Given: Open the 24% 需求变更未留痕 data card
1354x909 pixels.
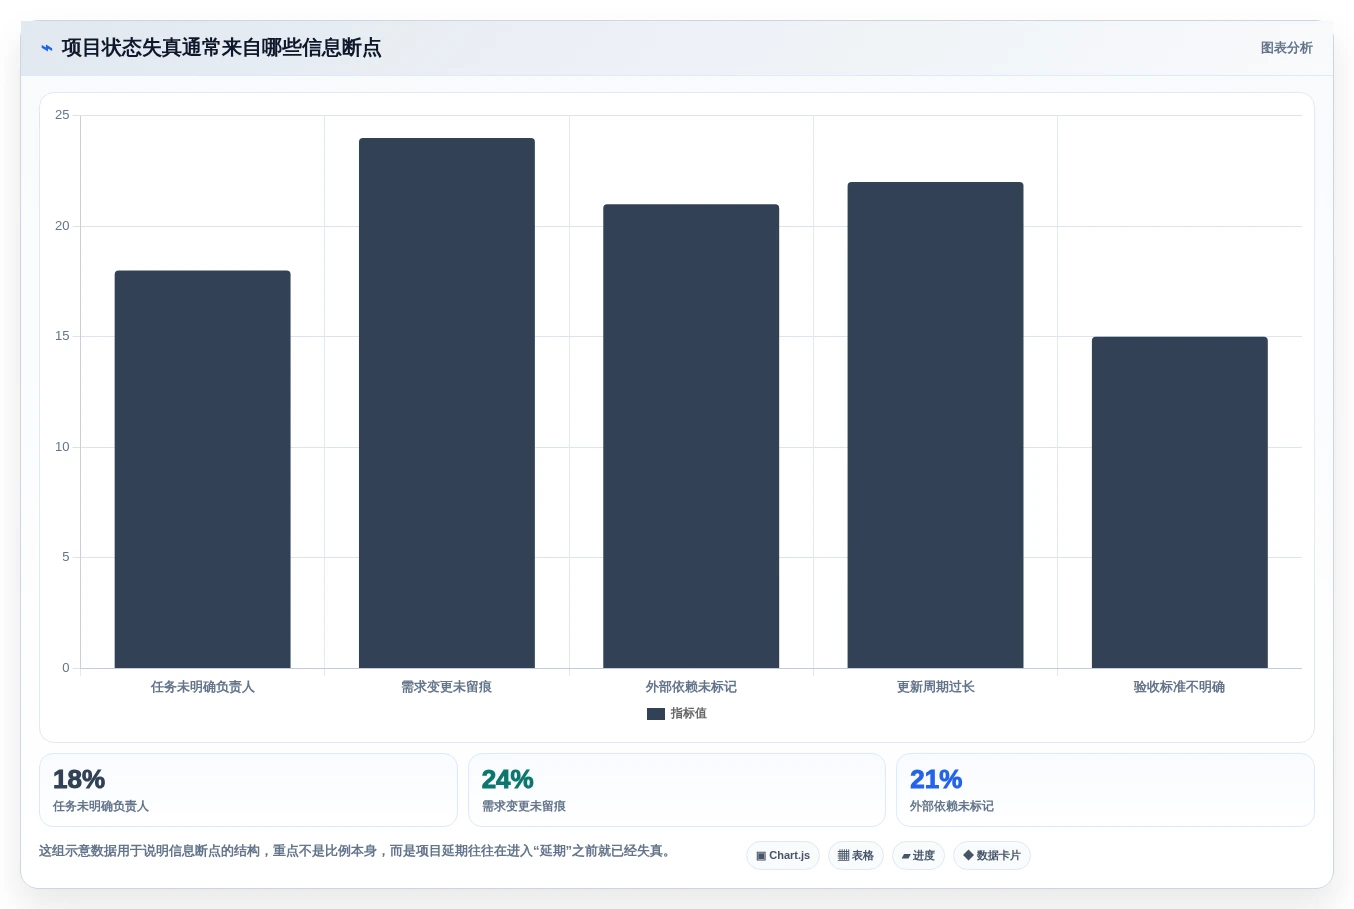Looking at the screenshot, I should pos(677,790).
